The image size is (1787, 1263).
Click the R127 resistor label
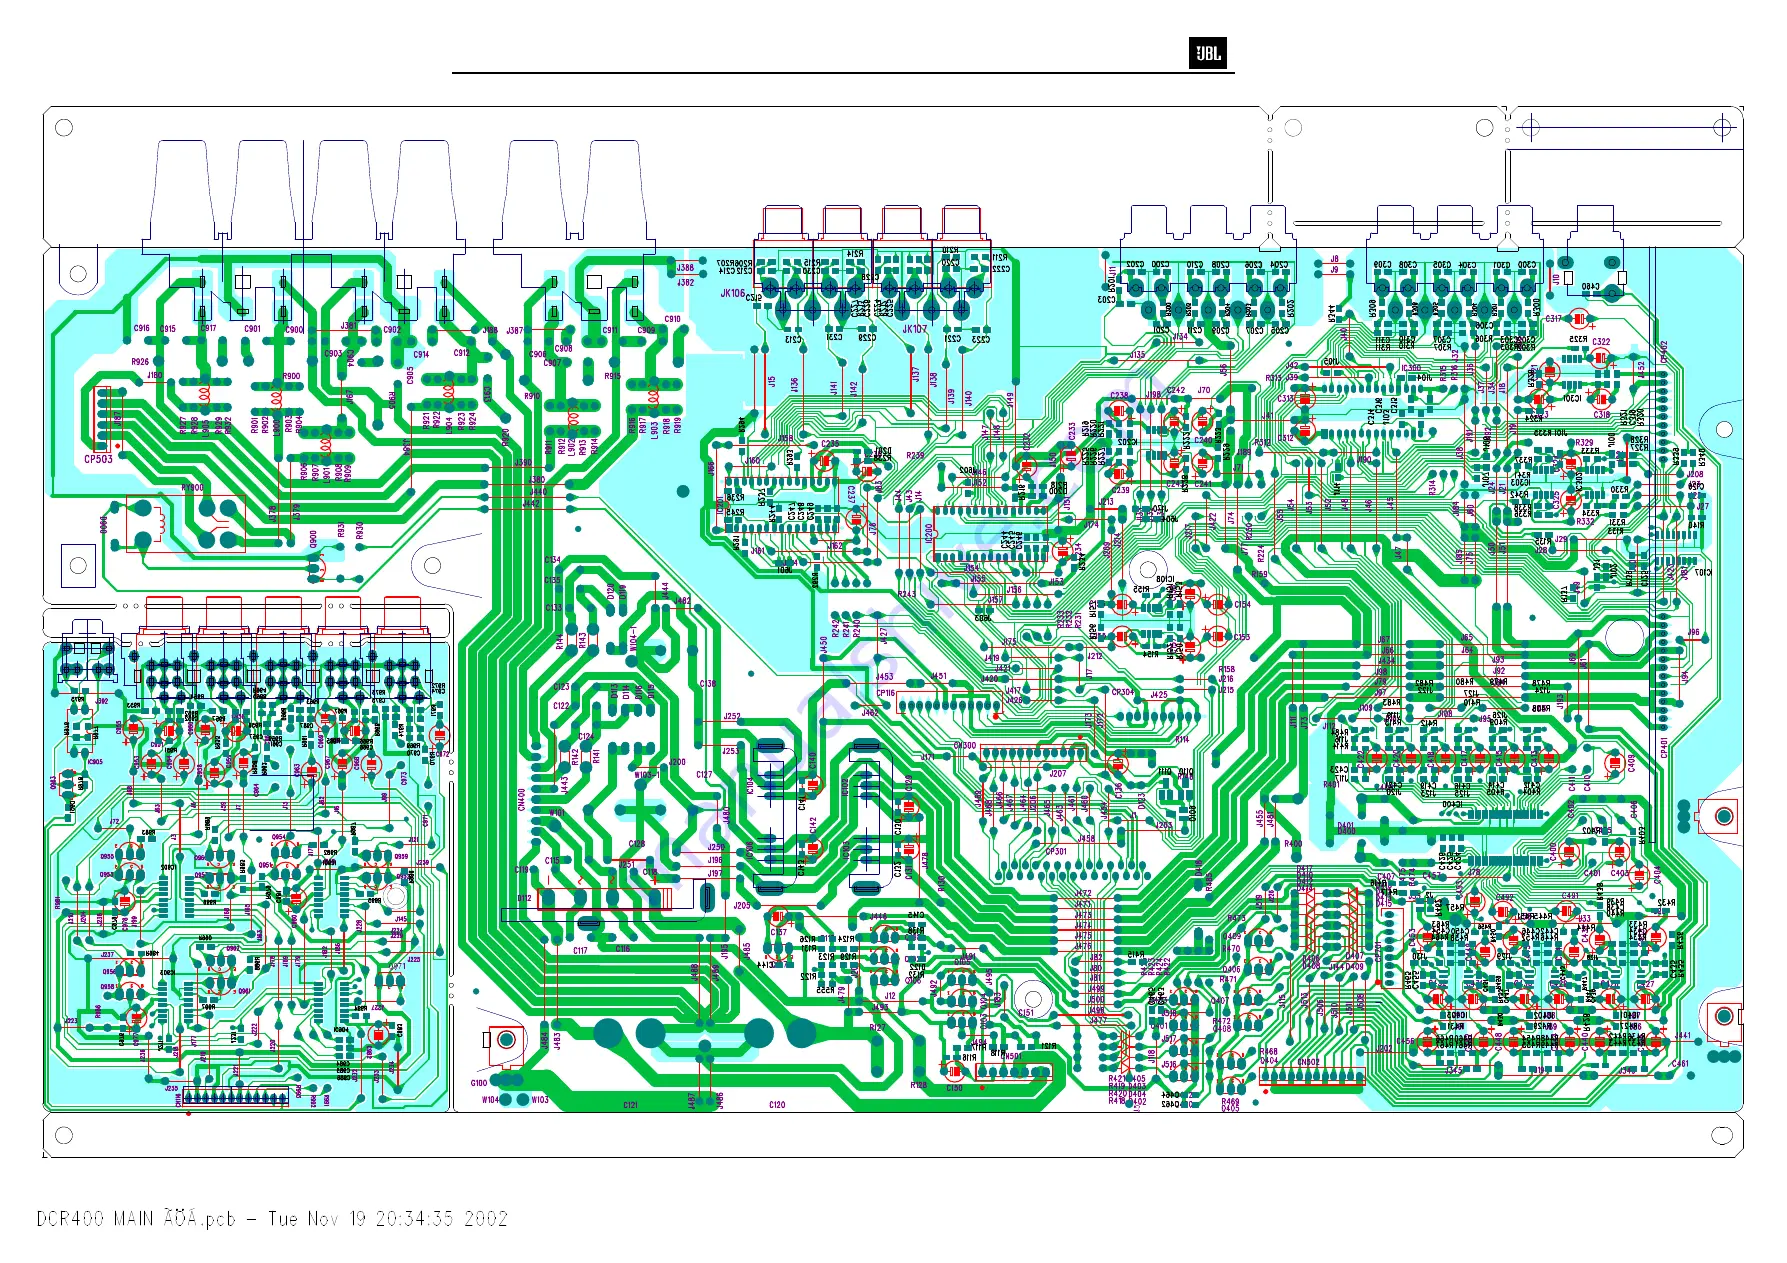877,1027
